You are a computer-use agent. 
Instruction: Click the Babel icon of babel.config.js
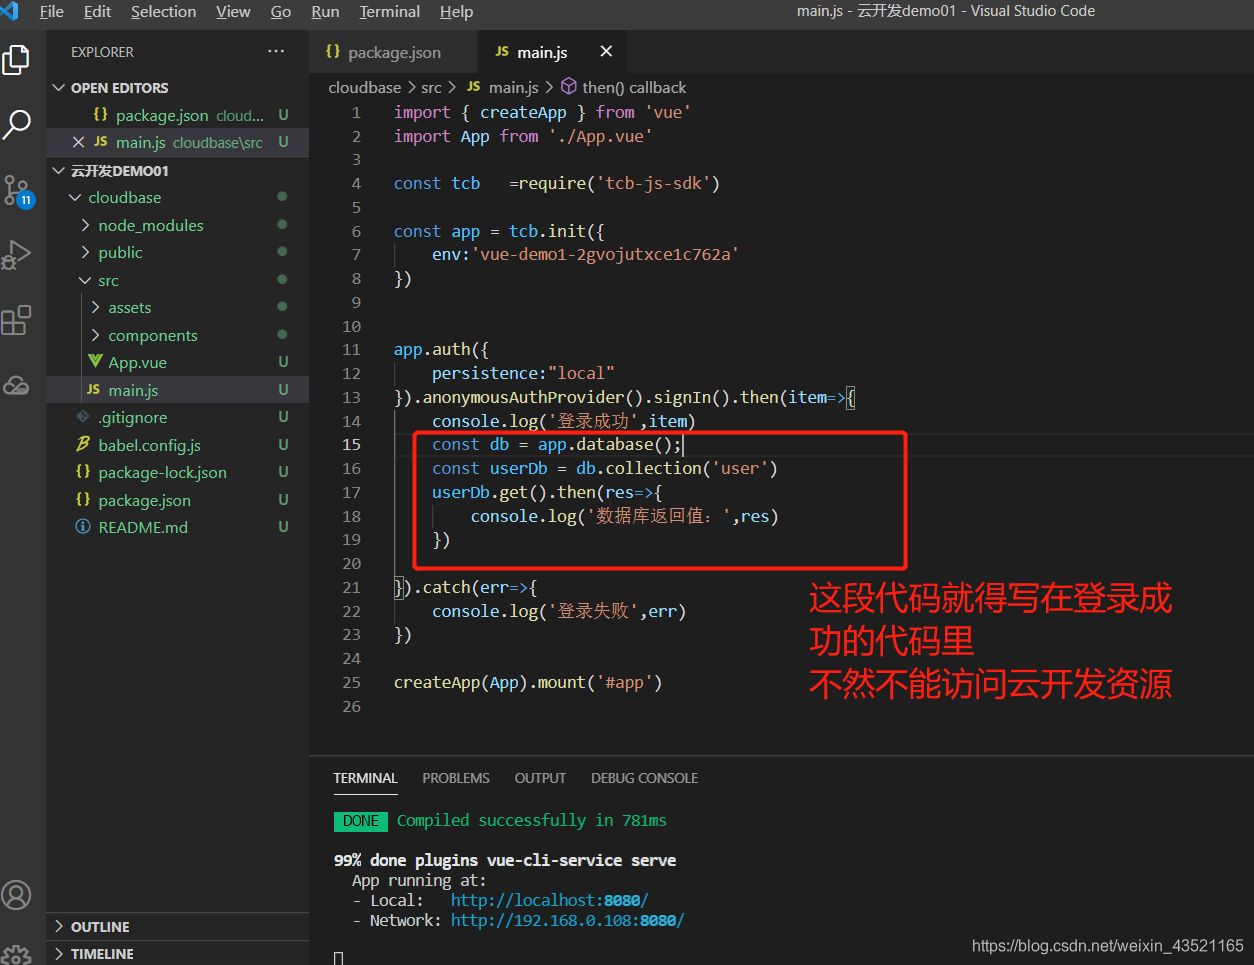click(83, 444)
